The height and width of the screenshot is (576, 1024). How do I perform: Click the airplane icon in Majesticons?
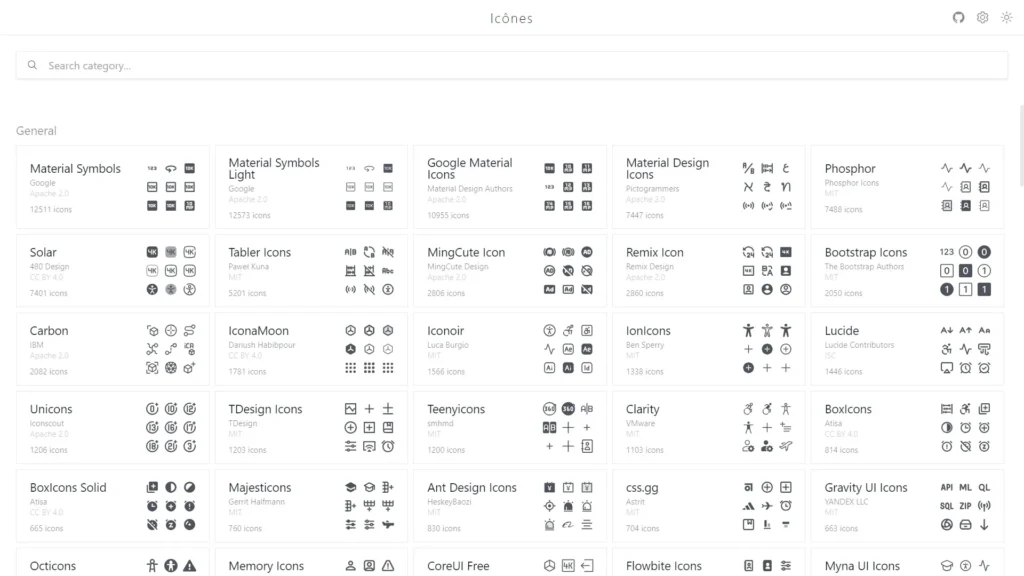pos(388,524)
